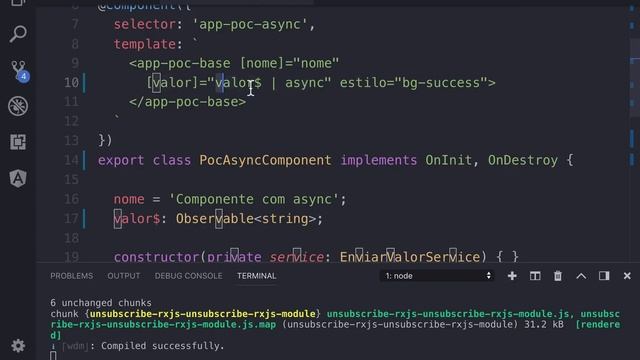
Task: Click 'async' pipe in line 10
Action: [x=304, y=83]
